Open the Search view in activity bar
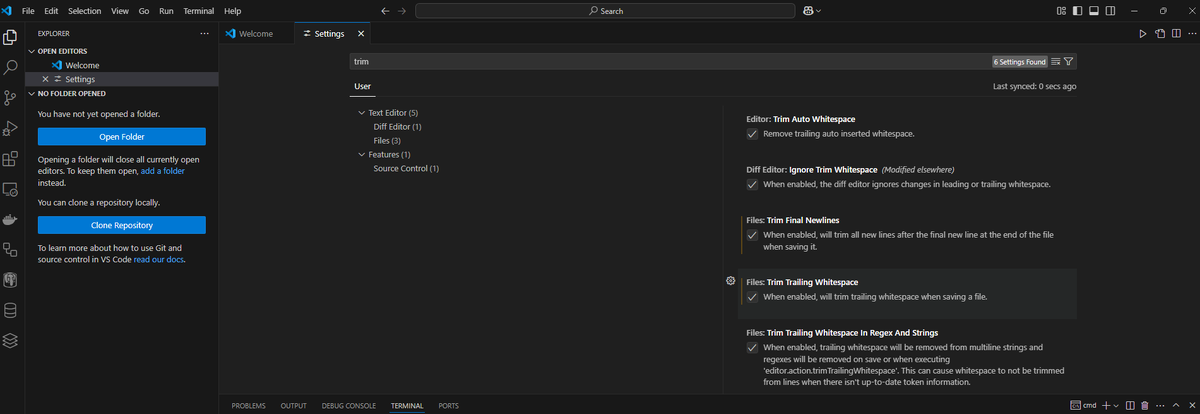 tap(11, 67)
